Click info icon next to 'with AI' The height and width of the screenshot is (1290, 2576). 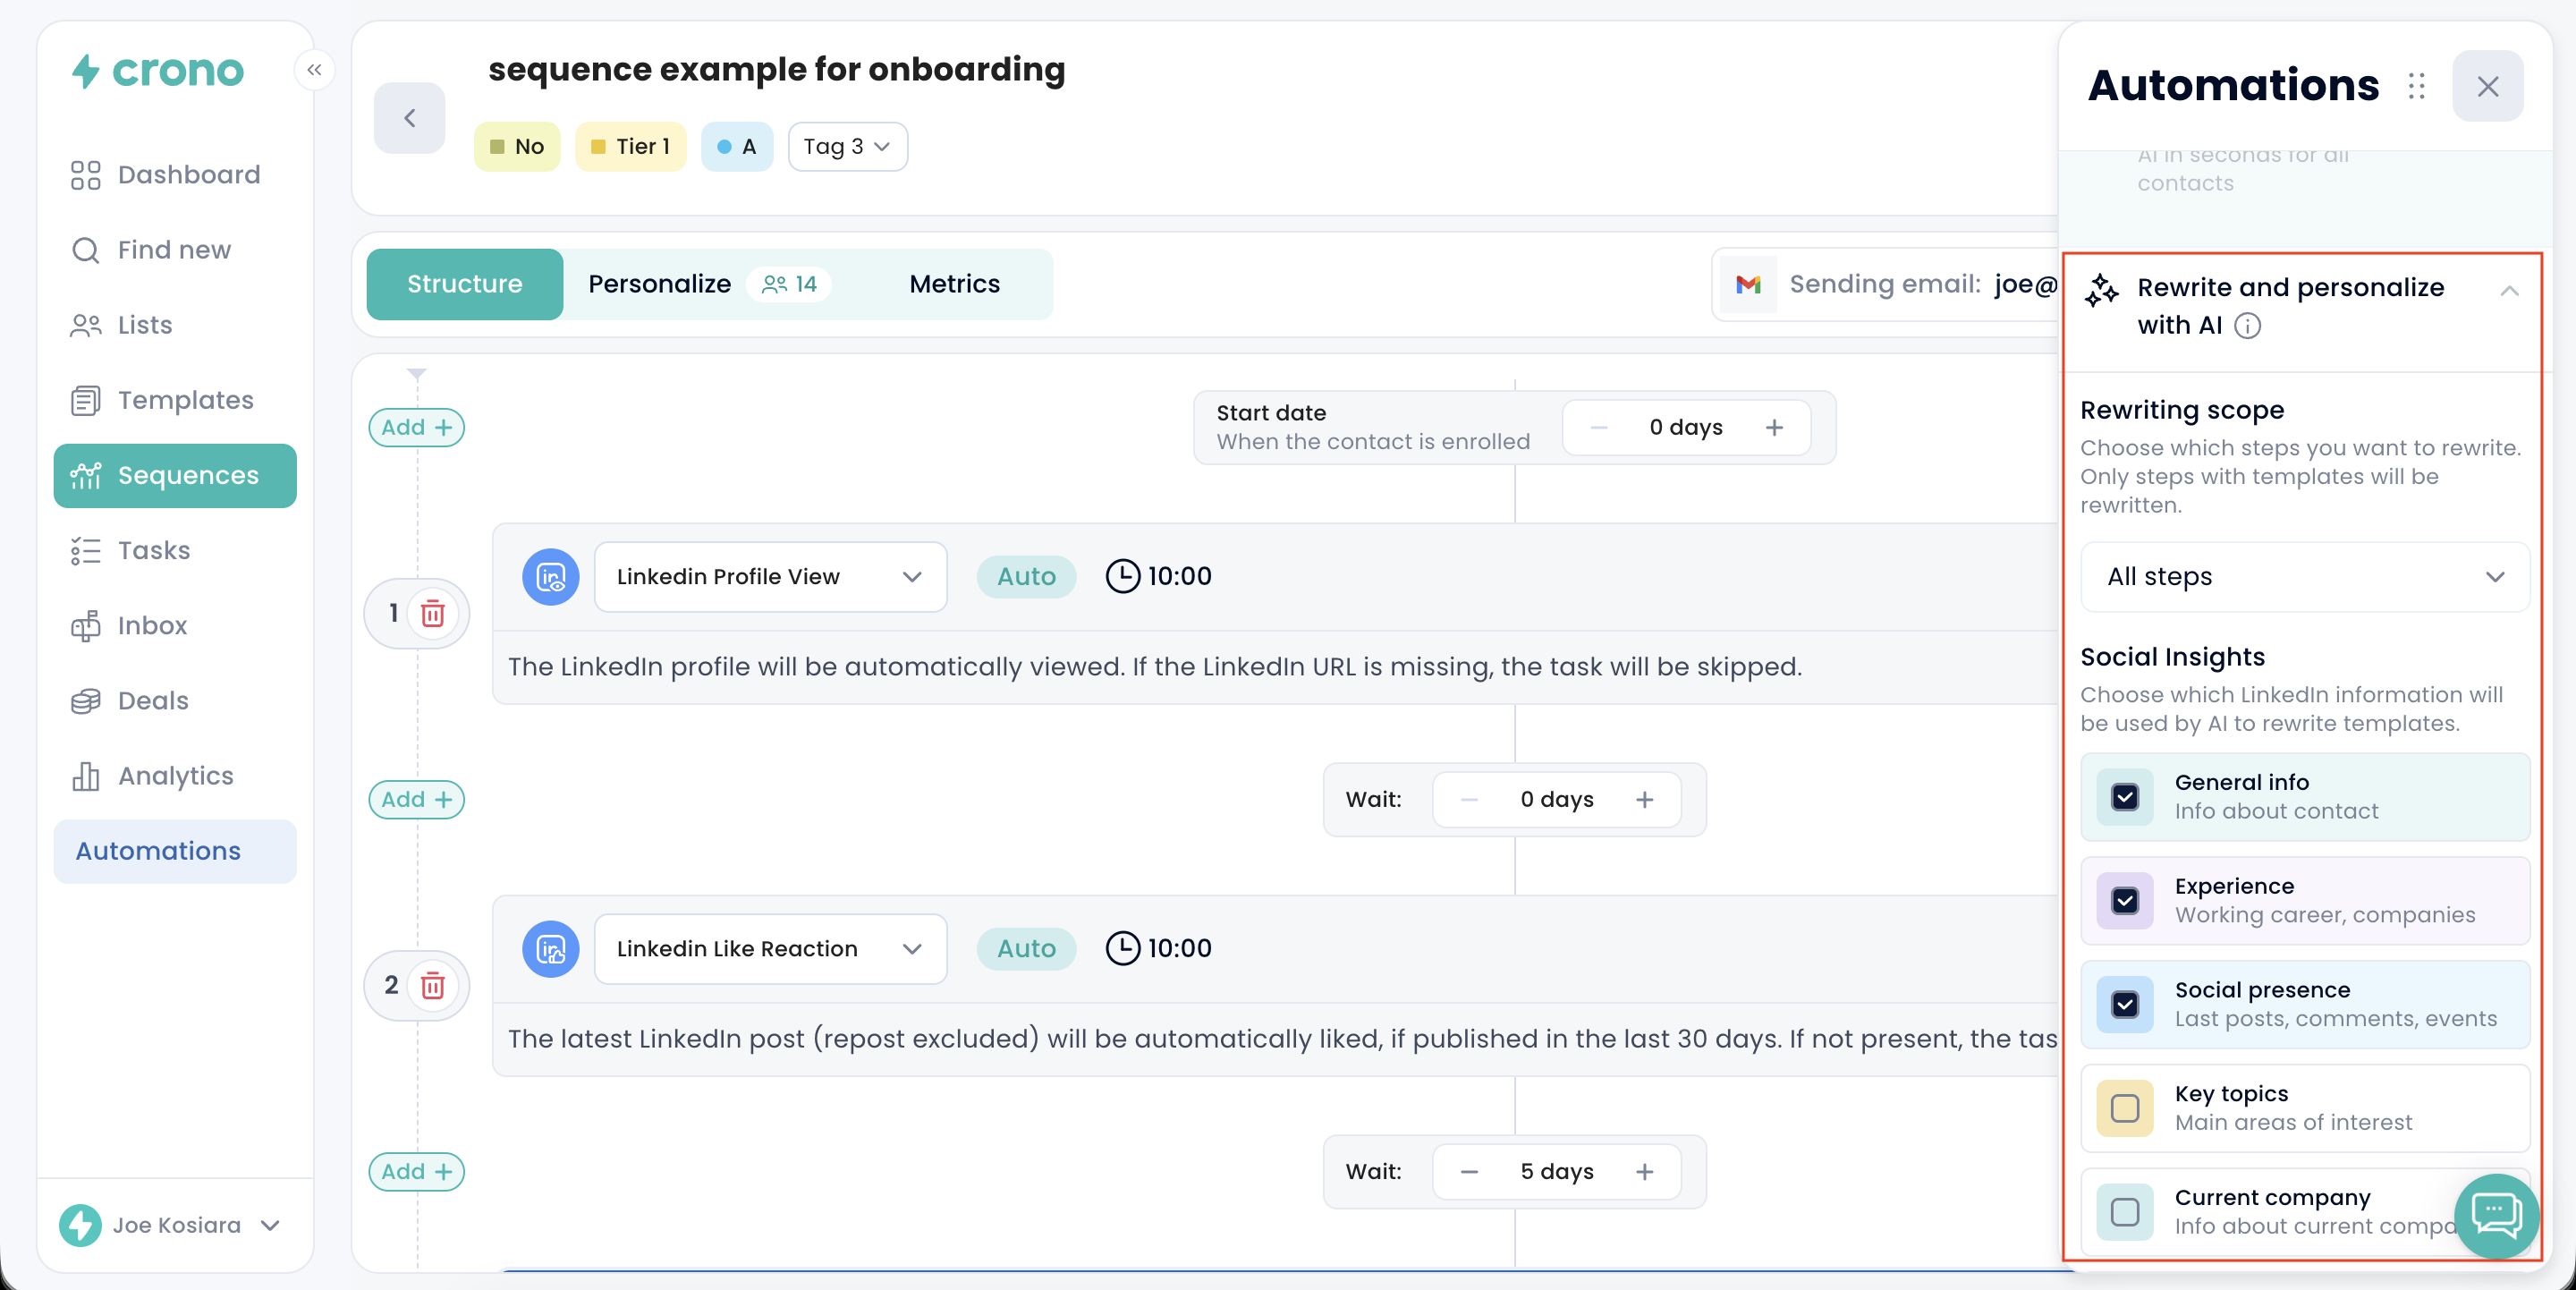pos(2247,326)
